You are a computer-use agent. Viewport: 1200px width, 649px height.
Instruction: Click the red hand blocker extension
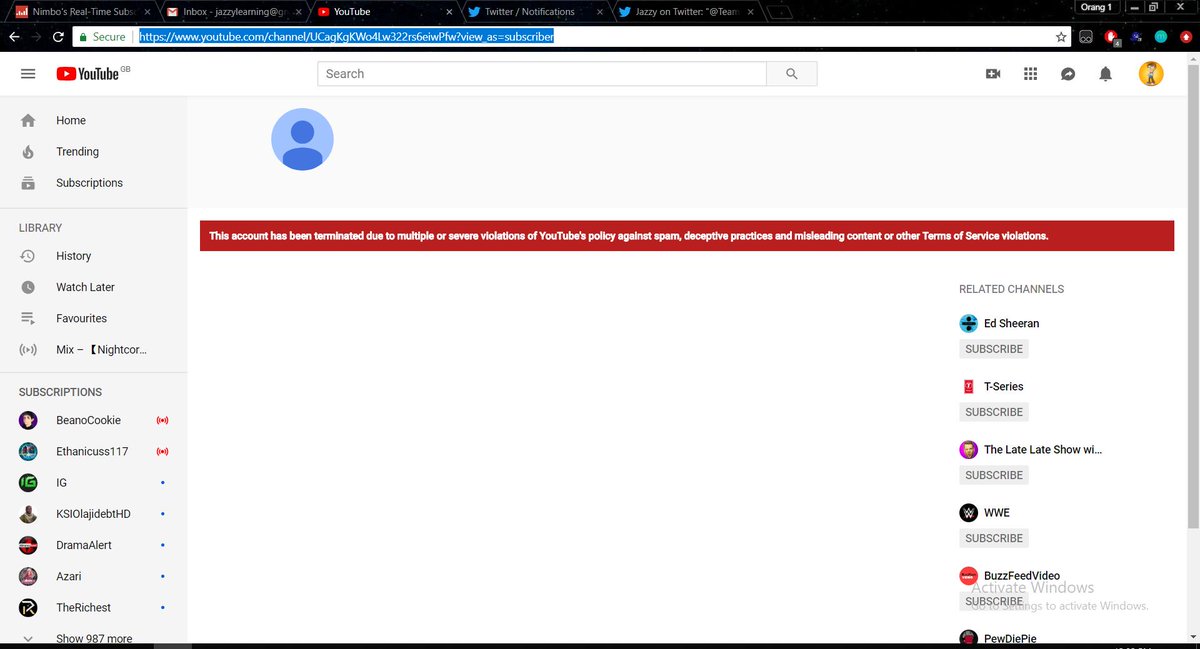pyautogui.click(x=1112, y=37)
